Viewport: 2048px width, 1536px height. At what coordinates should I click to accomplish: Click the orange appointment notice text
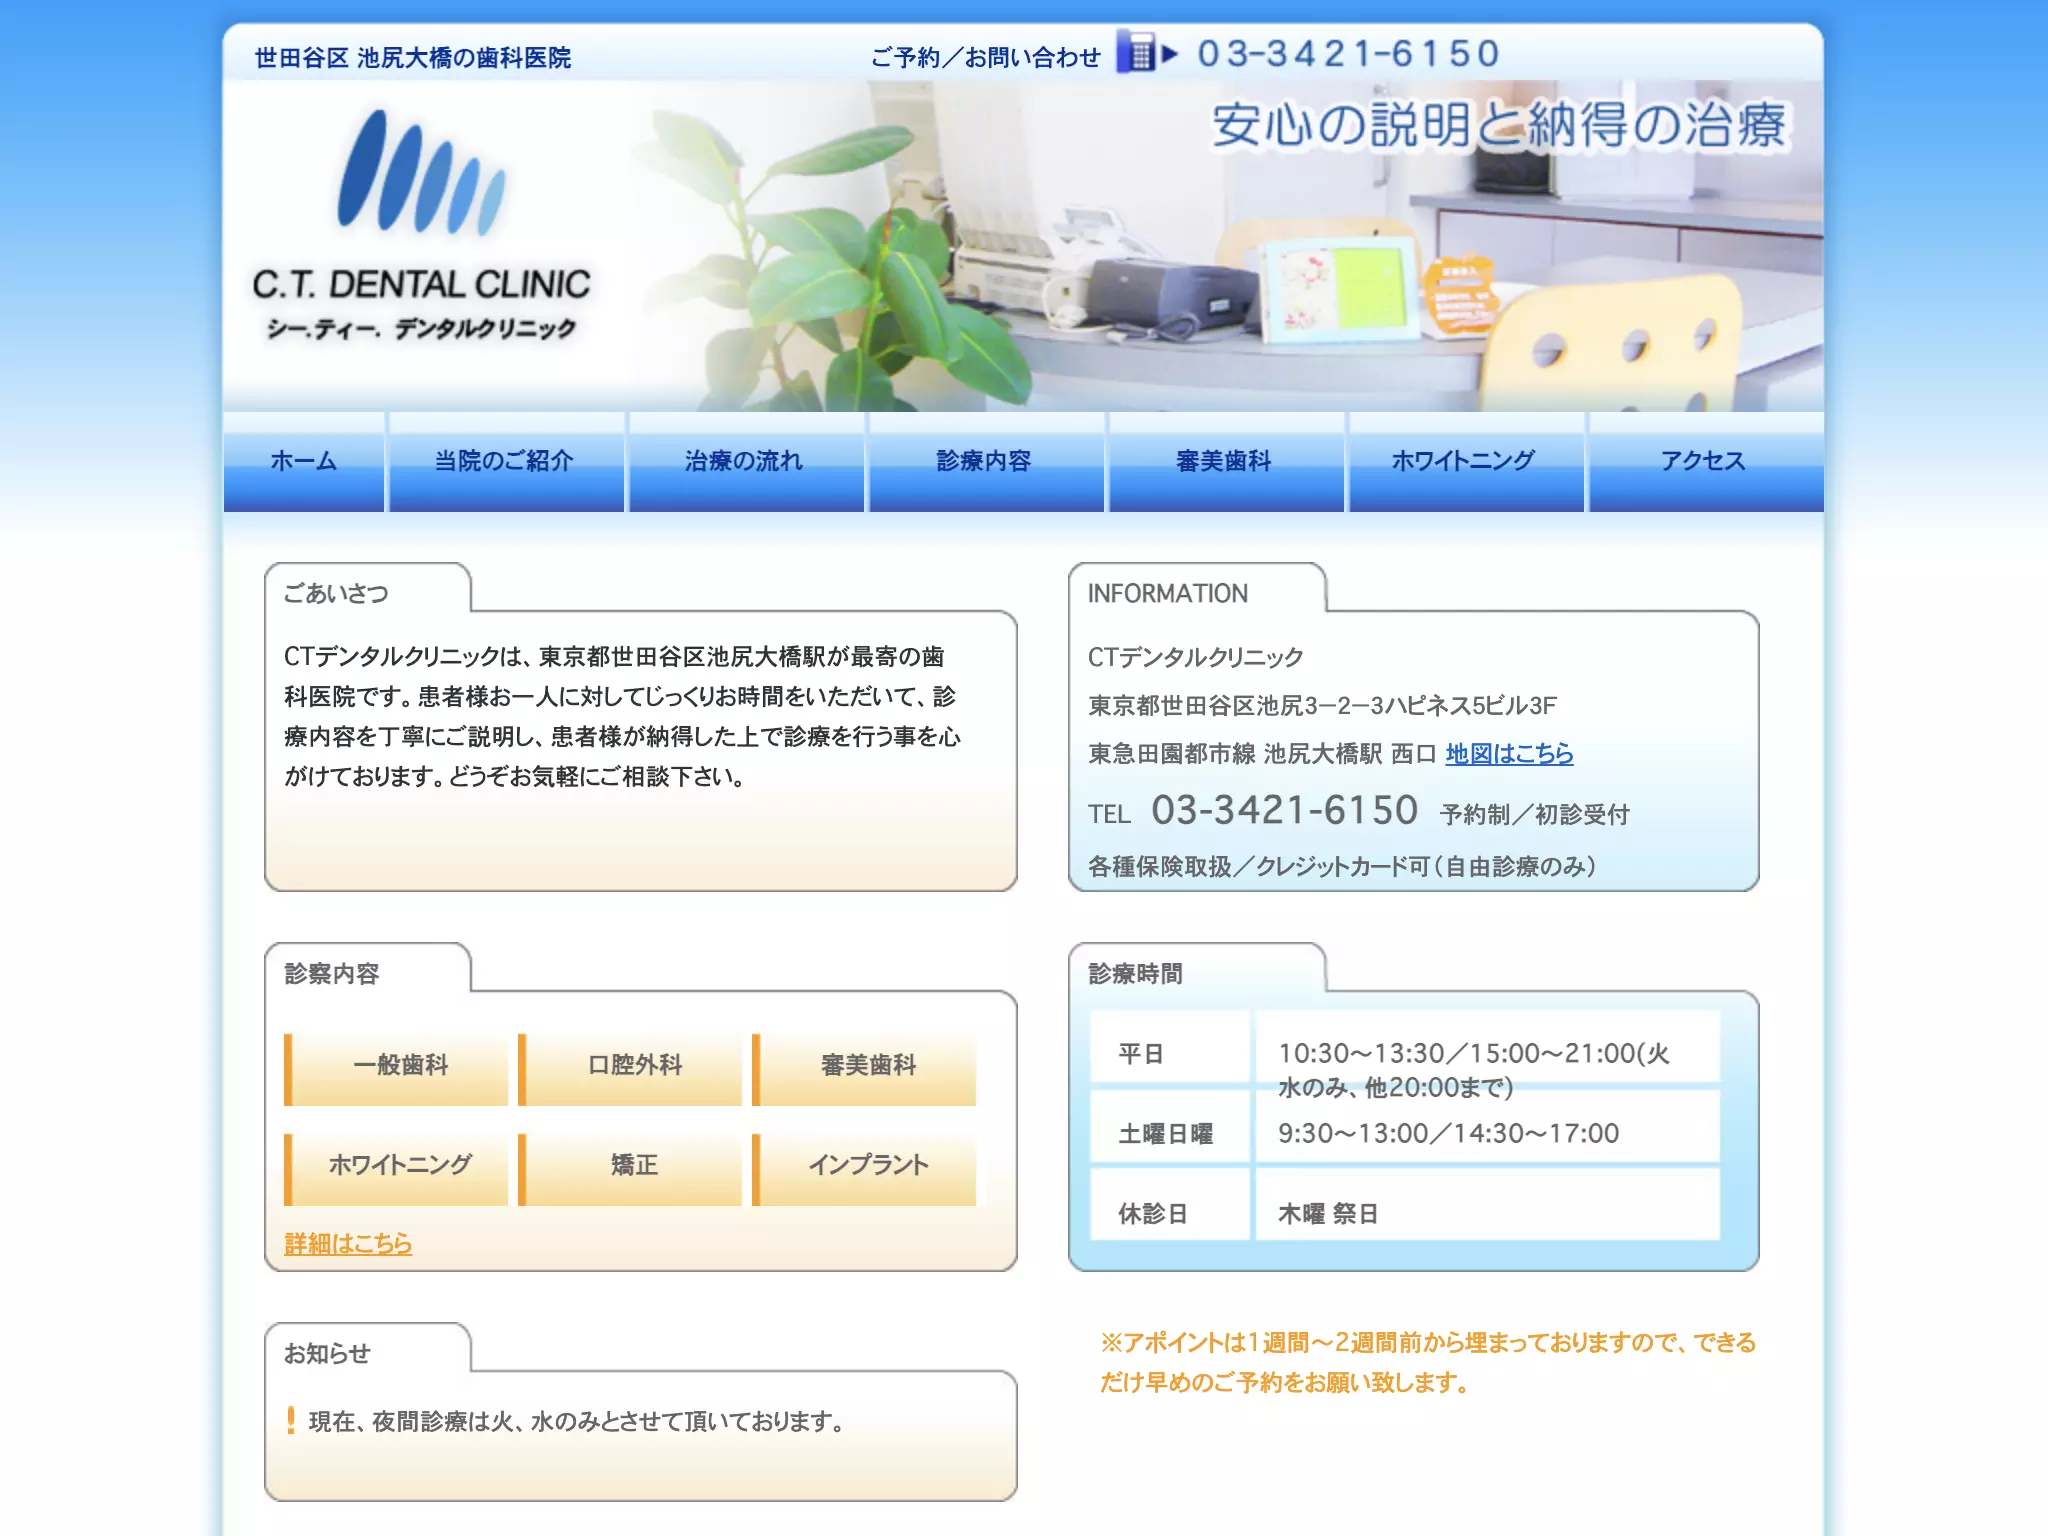(x=1428, y=1362)
